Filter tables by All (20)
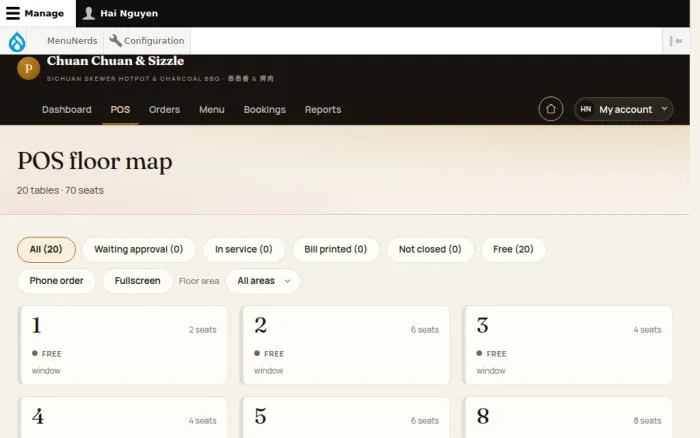 pyautogui.click(x=46, y=249)
